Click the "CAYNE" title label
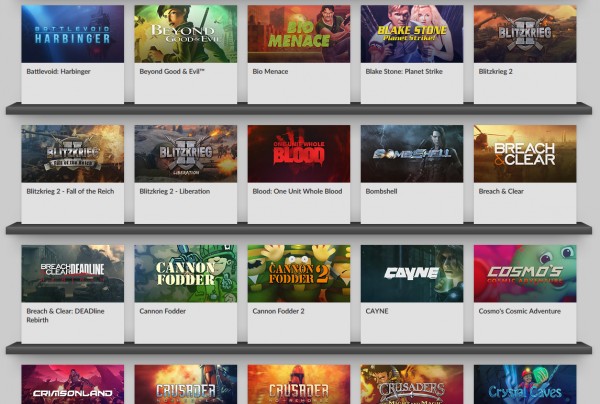This screenshot has height=404, width=600. [377, 311]
